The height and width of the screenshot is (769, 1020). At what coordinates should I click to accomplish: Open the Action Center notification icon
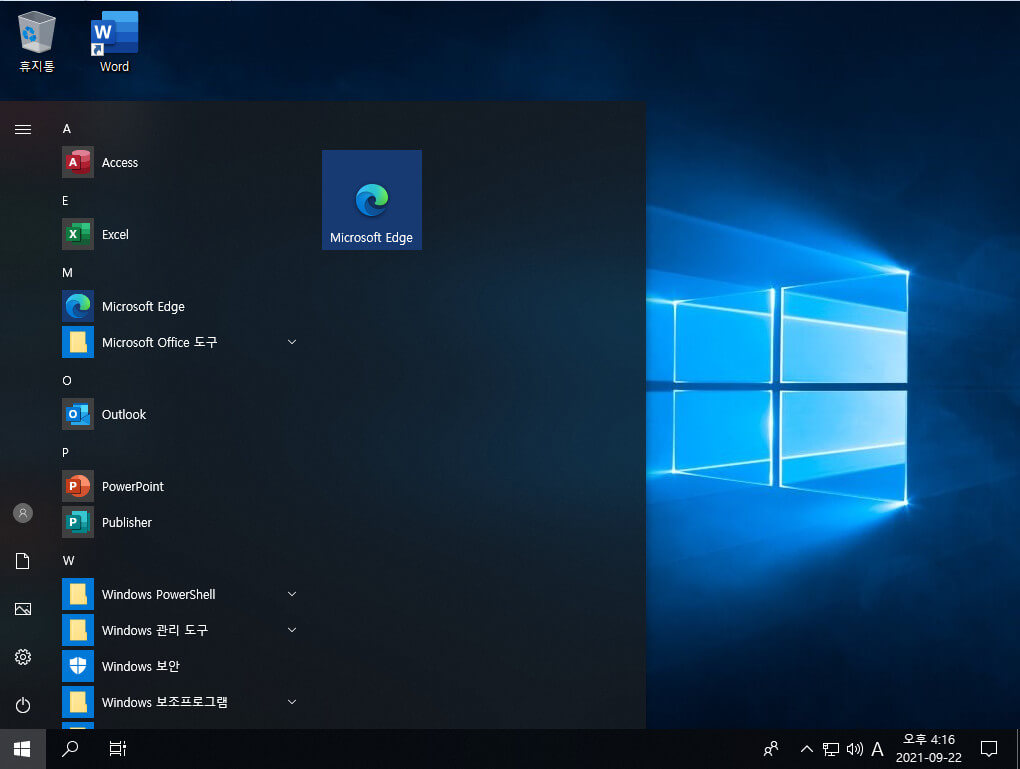pos(989,749)
